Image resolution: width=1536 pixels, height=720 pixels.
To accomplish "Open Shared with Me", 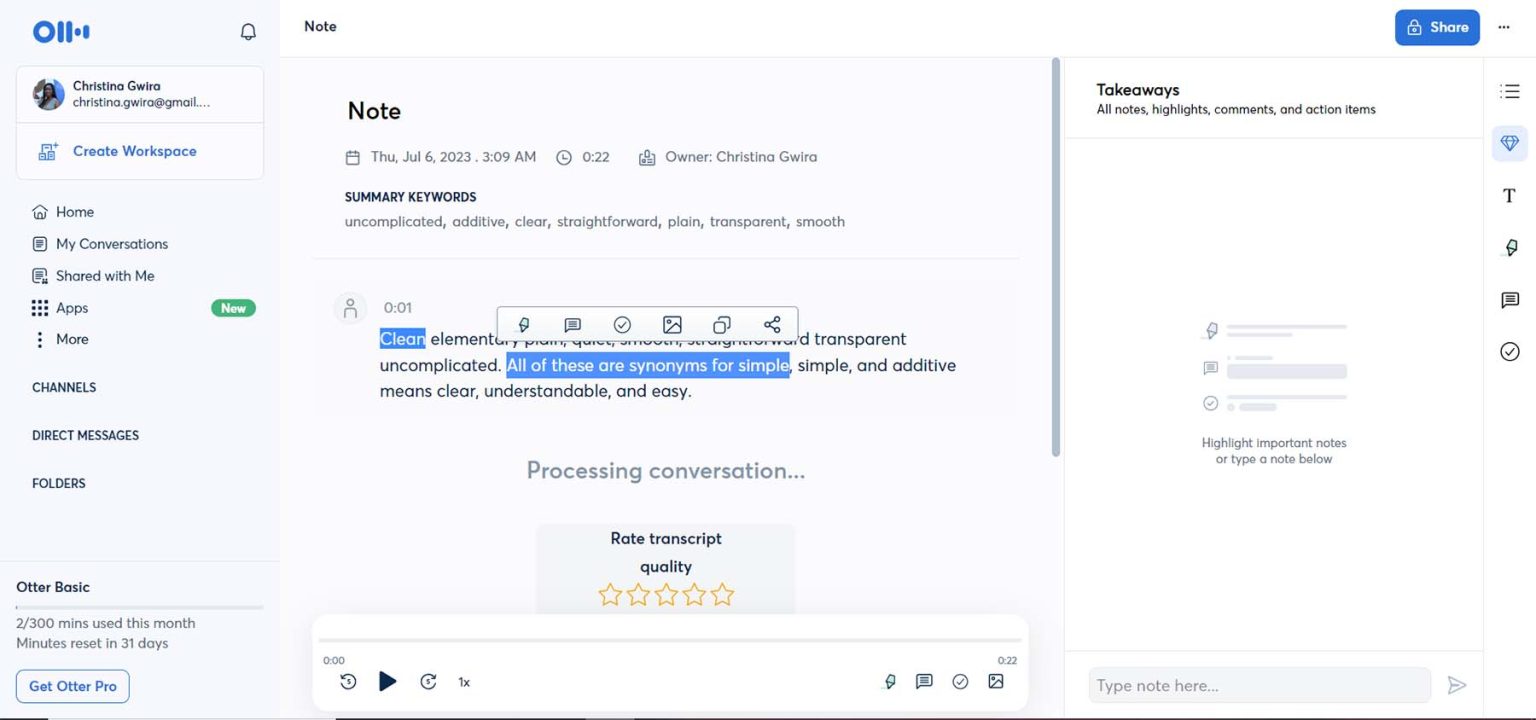I will [x=104, y=275].
